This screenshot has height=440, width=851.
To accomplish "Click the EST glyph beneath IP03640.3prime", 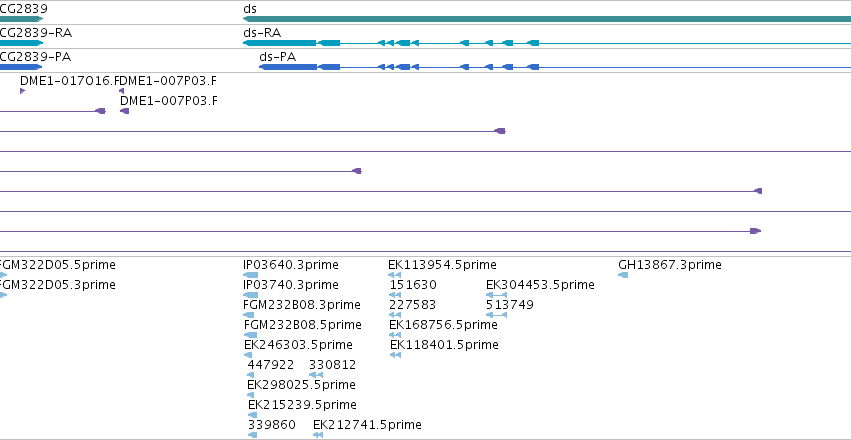I will click(x=251, y=275).
